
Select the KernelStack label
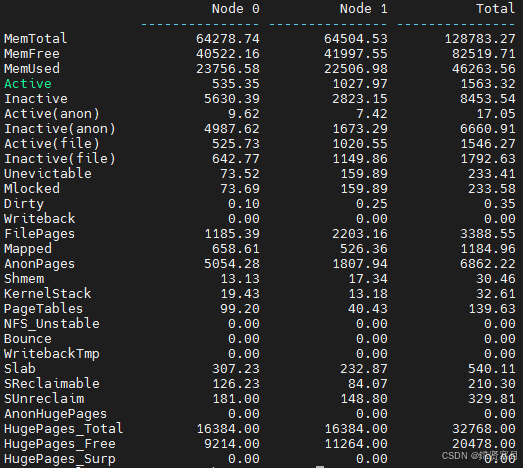(x=48, y=294)
